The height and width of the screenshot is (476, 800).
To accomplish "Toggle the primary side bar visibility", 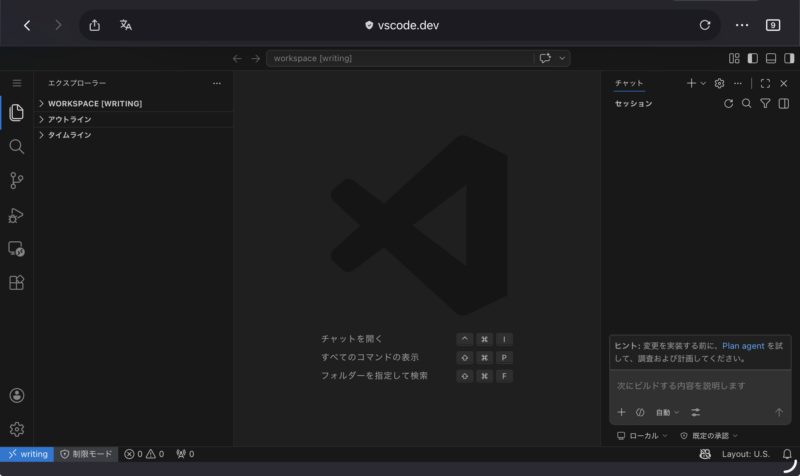I will tap(753, 58).
